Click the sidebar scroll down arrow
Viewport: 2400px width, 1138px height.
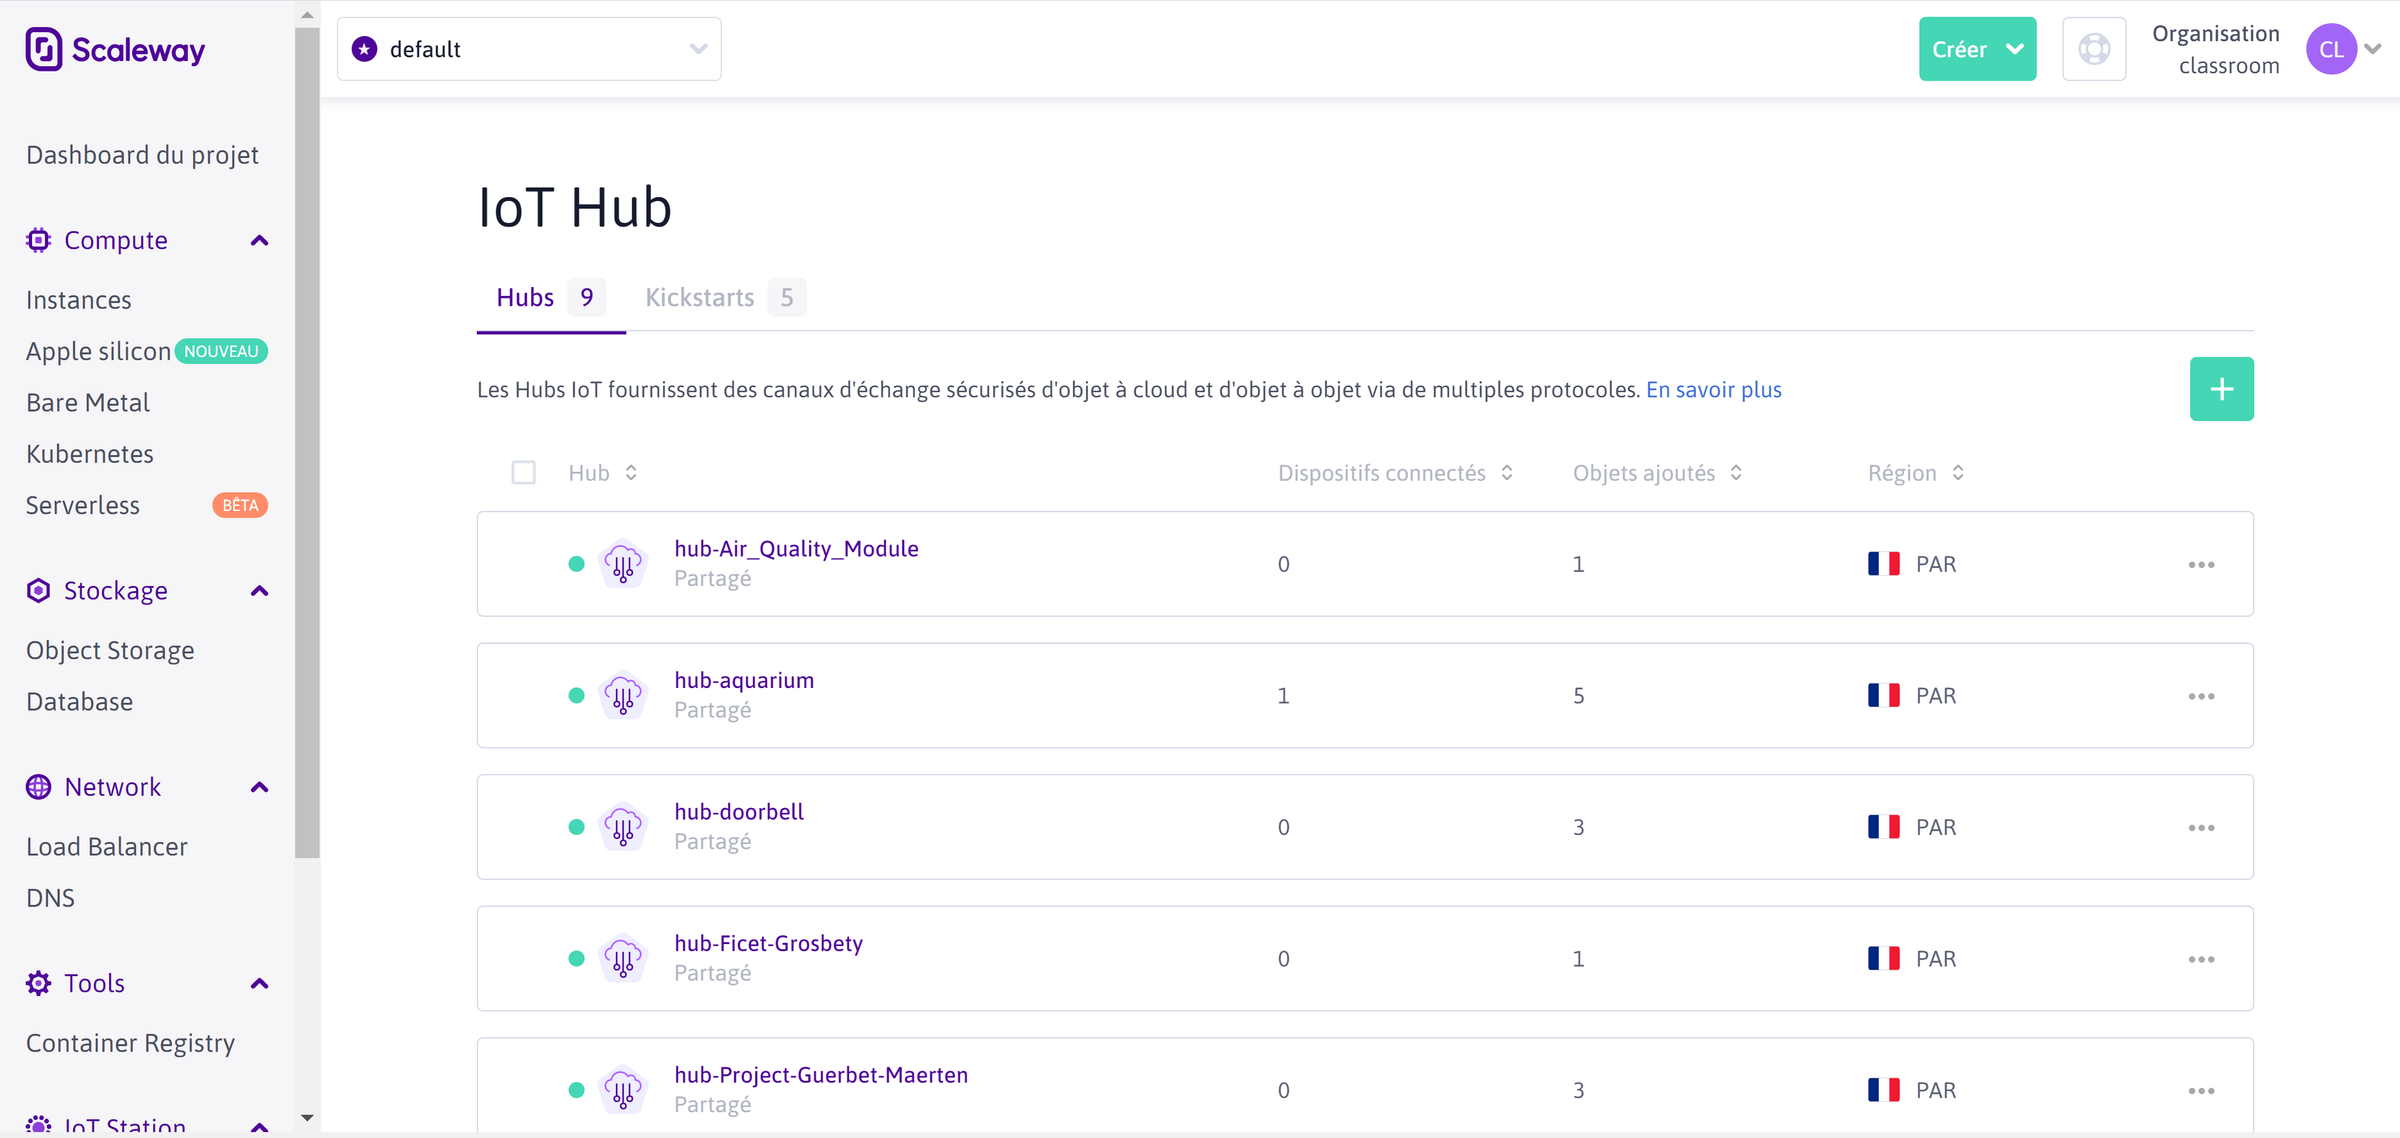tap(307, 1118)
